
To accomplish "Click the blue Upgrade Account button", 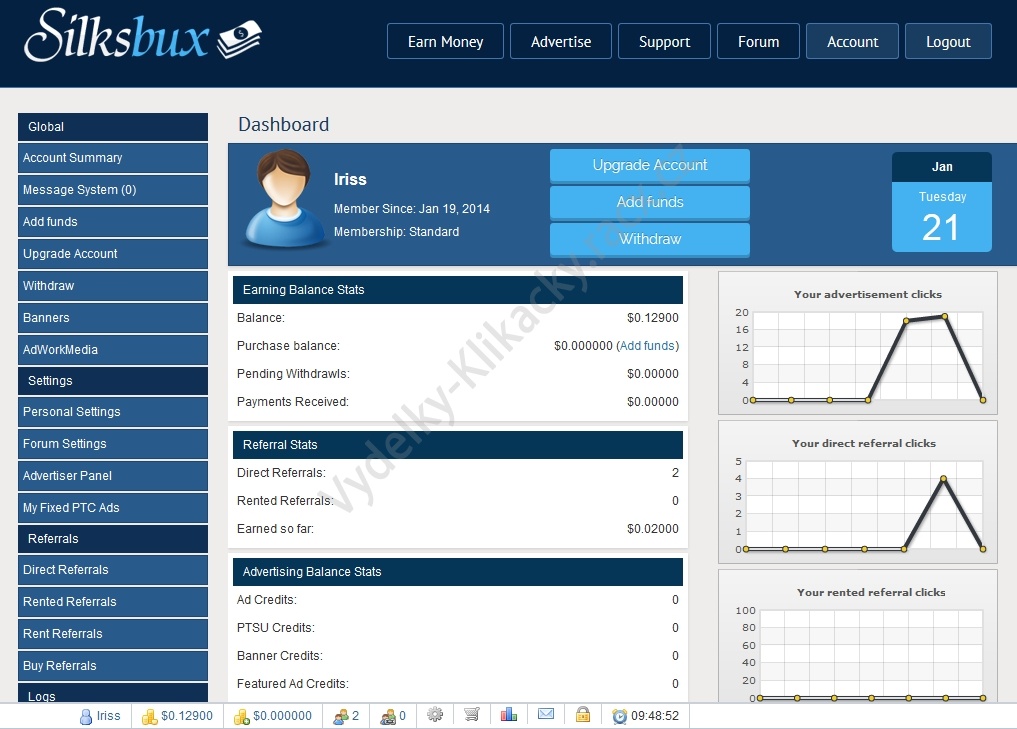I will tap(650, 165).
